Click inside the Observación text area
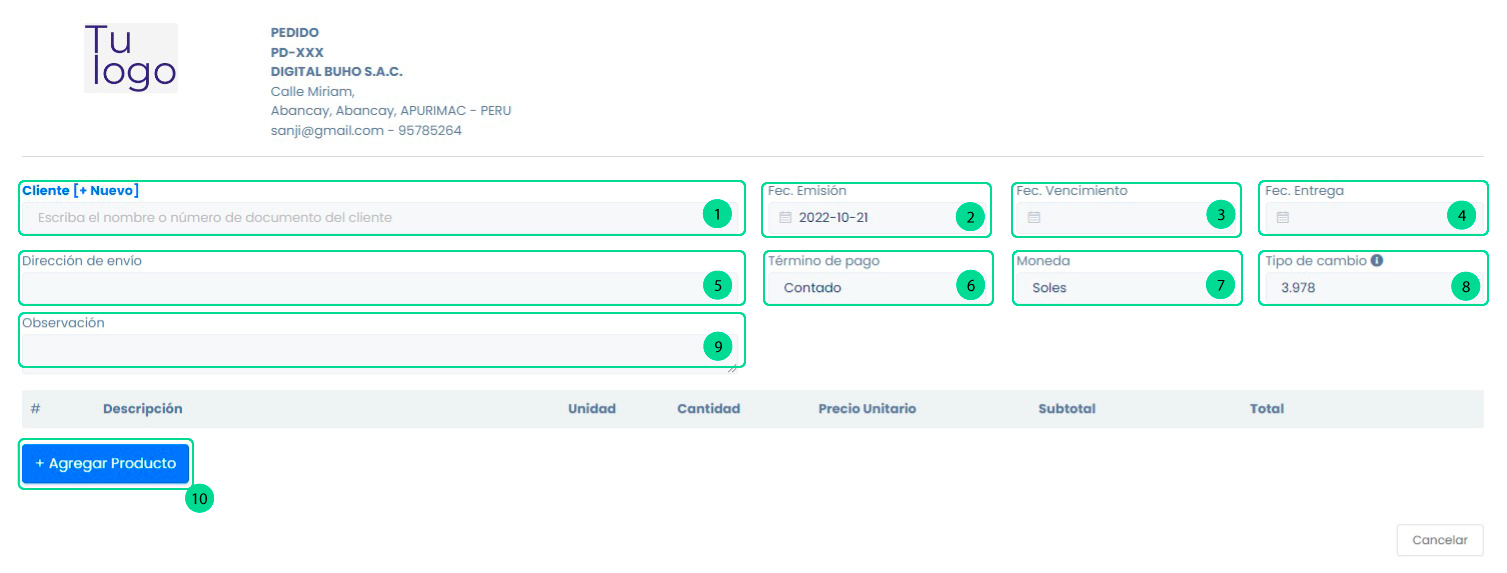Screen dimensions: 1507x573 point(360,349)
